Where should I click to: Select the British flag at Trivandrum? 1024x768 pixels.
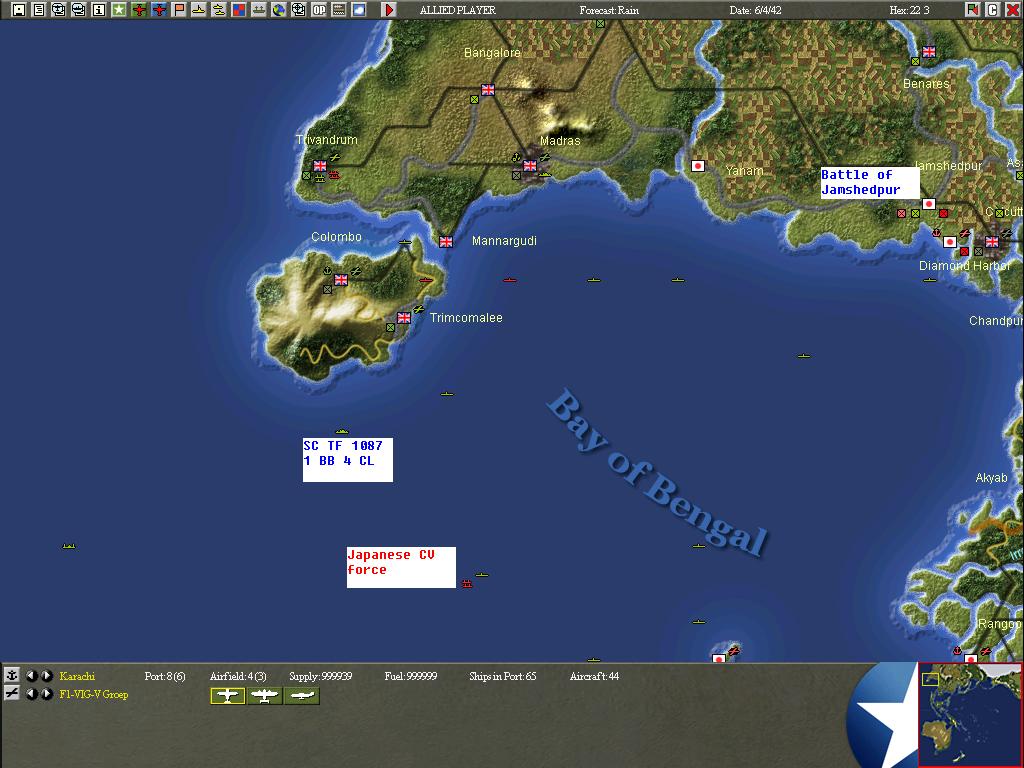click(320, 166)
